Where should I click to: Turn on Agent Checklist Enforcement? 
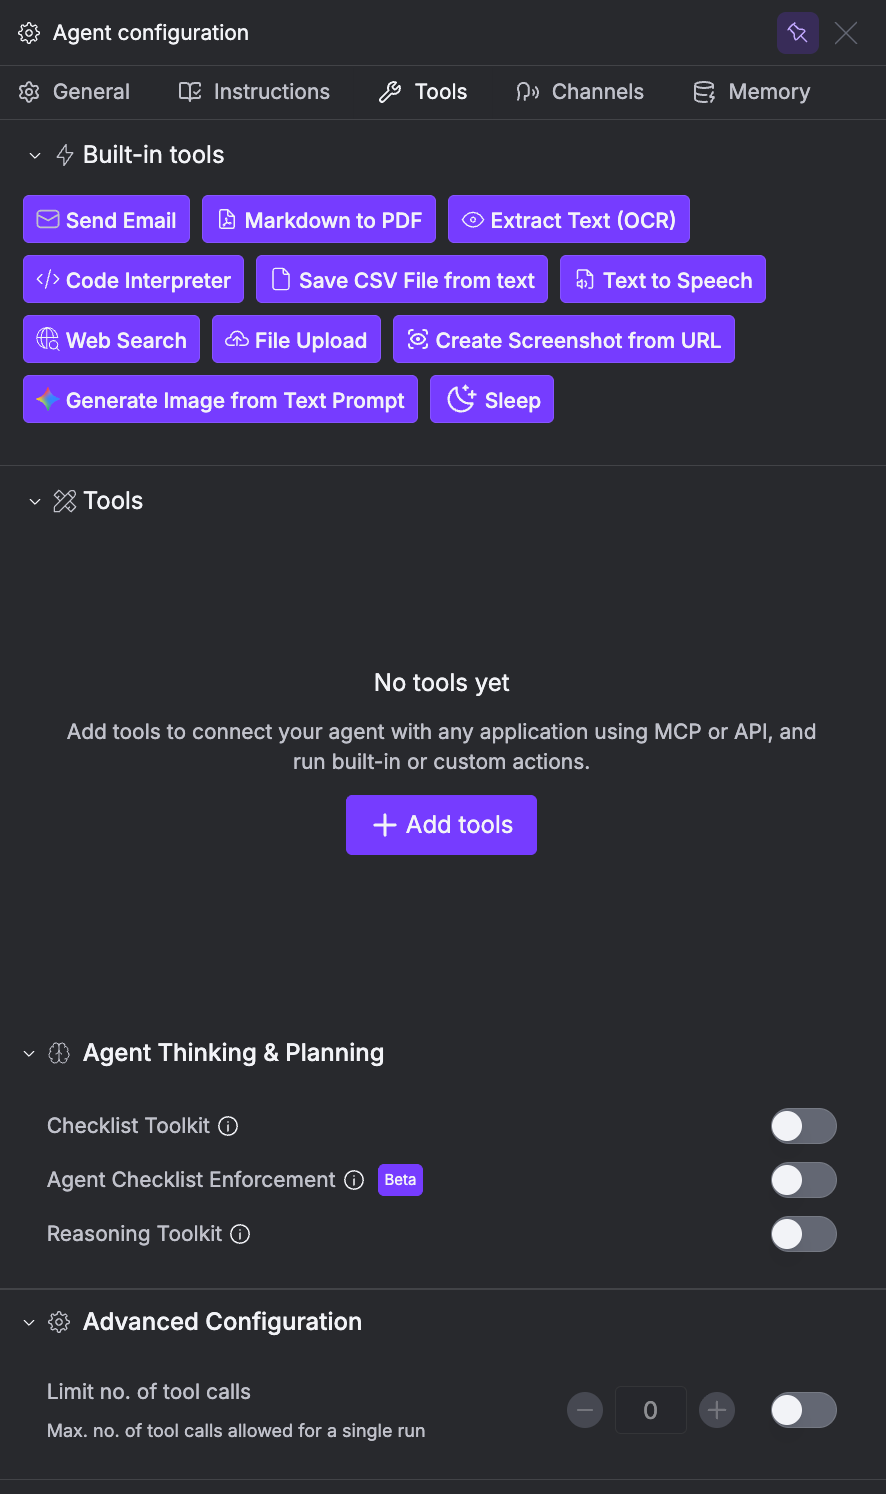803,1180
